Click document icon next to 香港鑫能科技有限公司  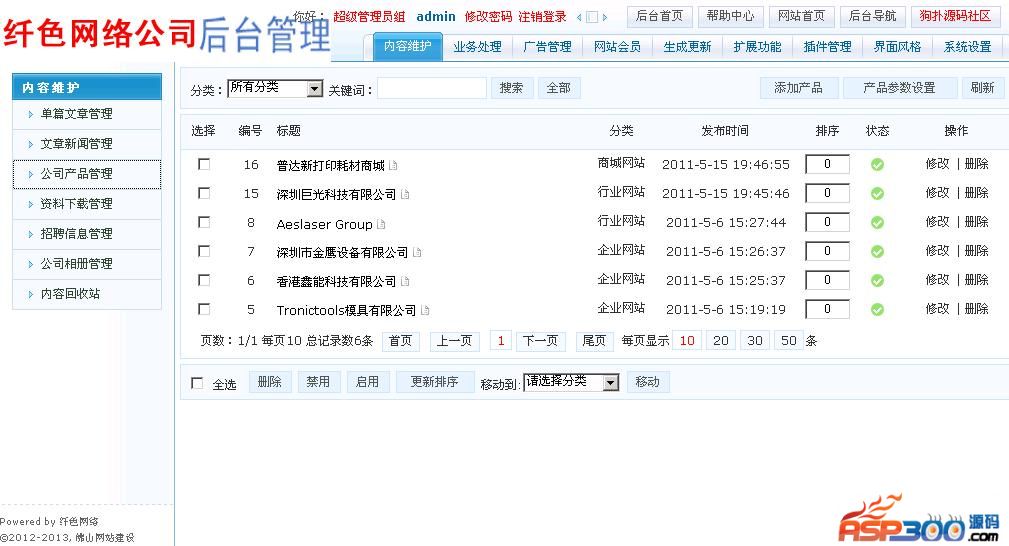(405, 281)
